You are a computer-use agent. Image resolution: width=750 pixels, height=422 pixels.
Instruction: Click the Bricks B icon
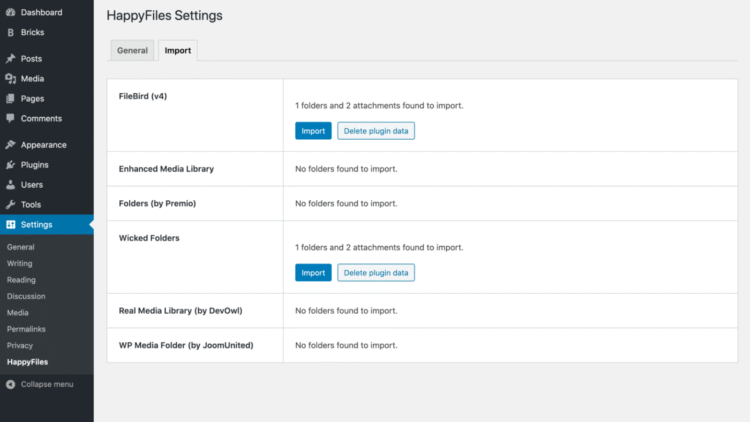11,33
